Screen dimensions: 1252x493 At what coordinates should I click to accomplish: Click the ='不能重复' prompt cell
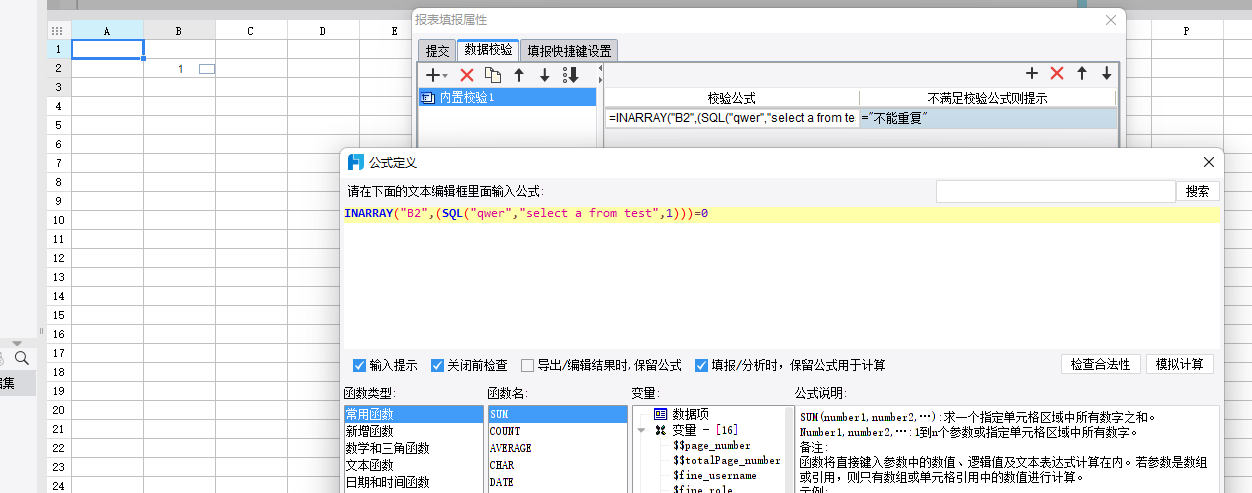click(987, 118)
